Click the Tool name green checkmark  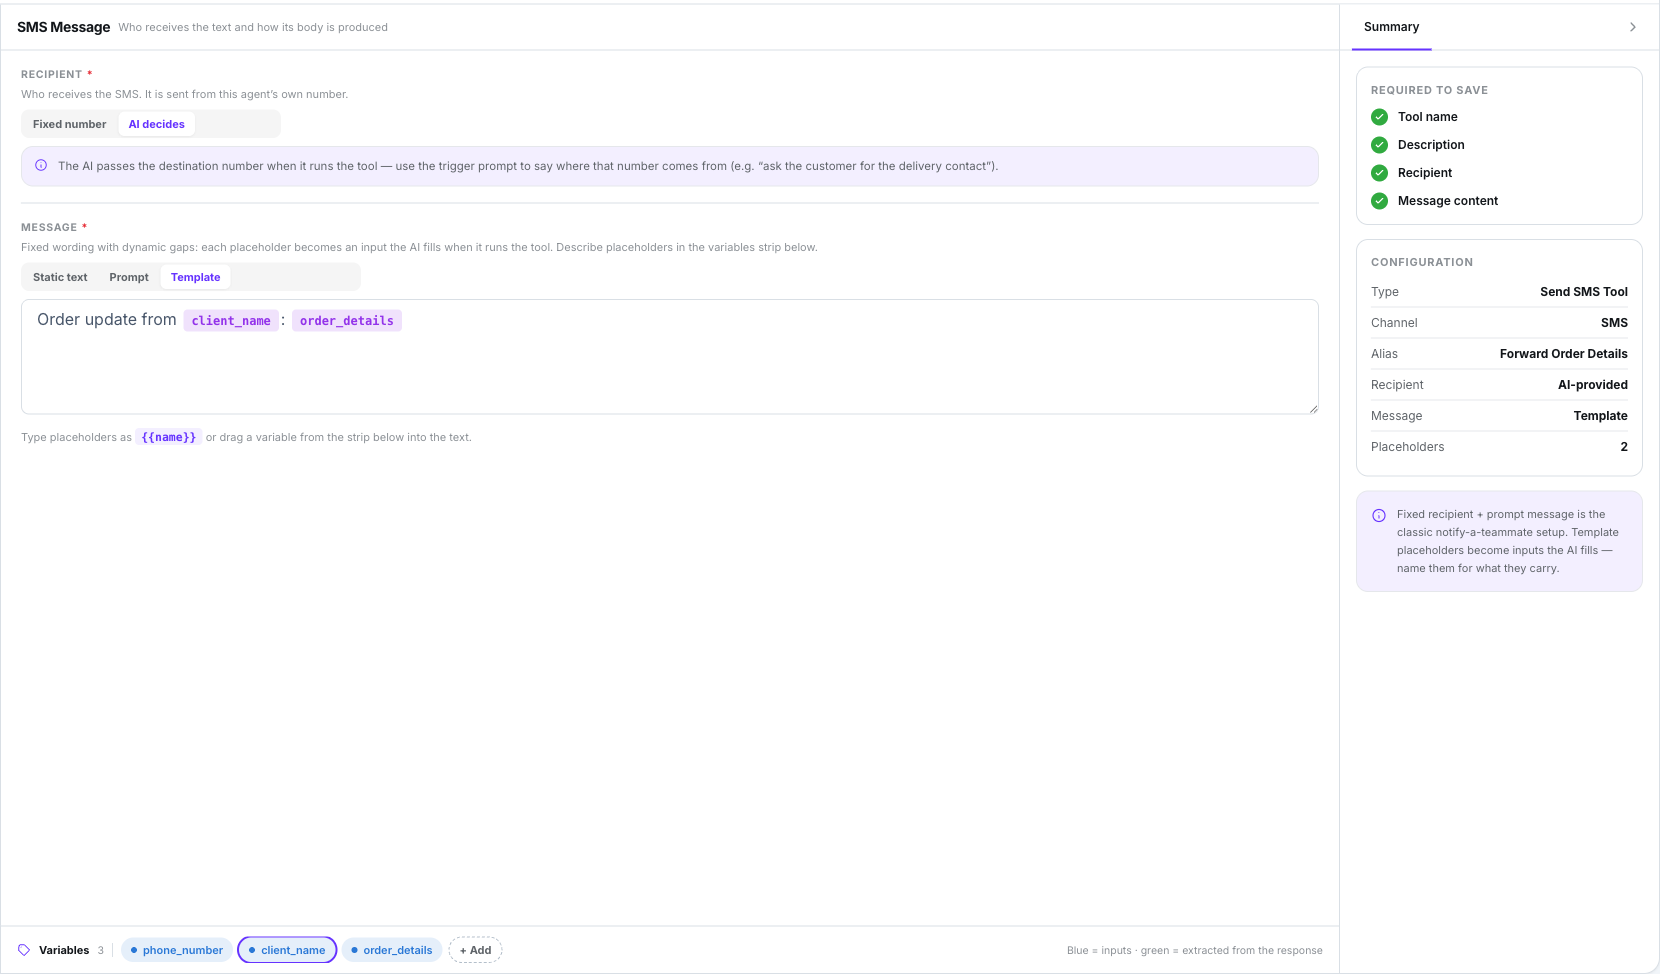pos(1379,117)
